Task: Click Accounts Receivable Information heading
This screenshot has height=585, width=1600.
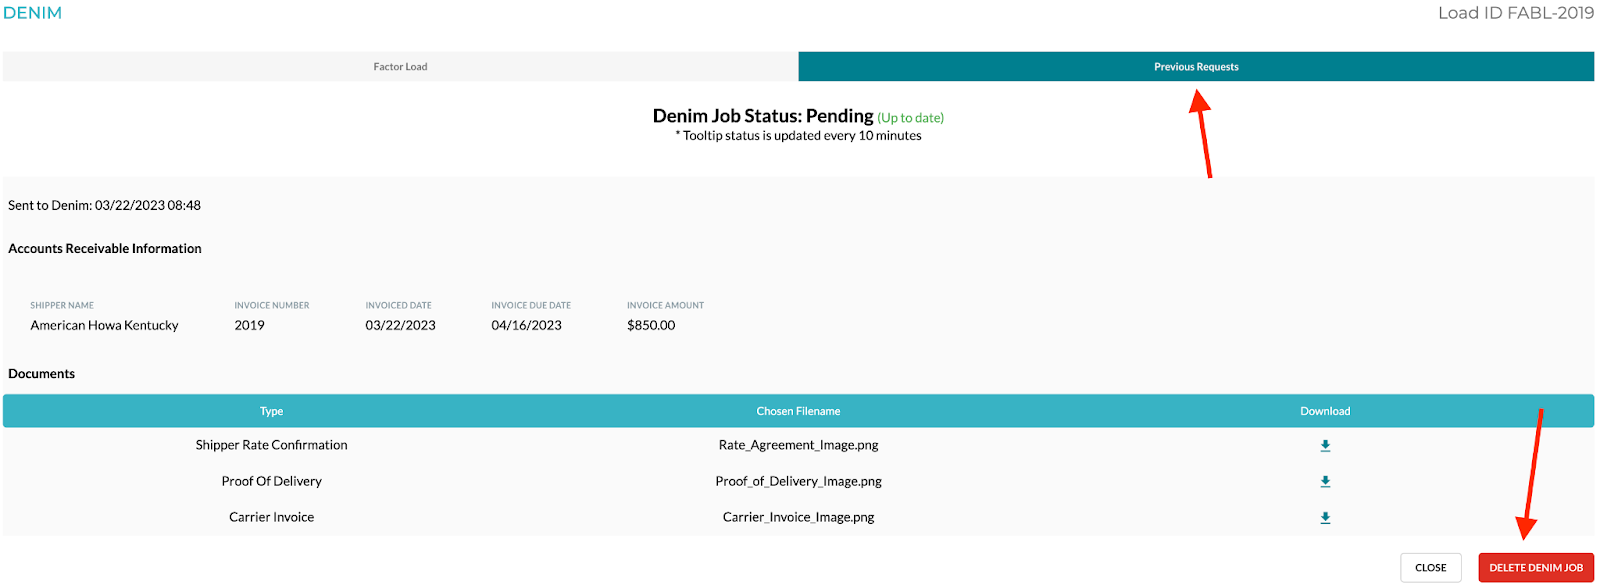Action: [105, 249]
